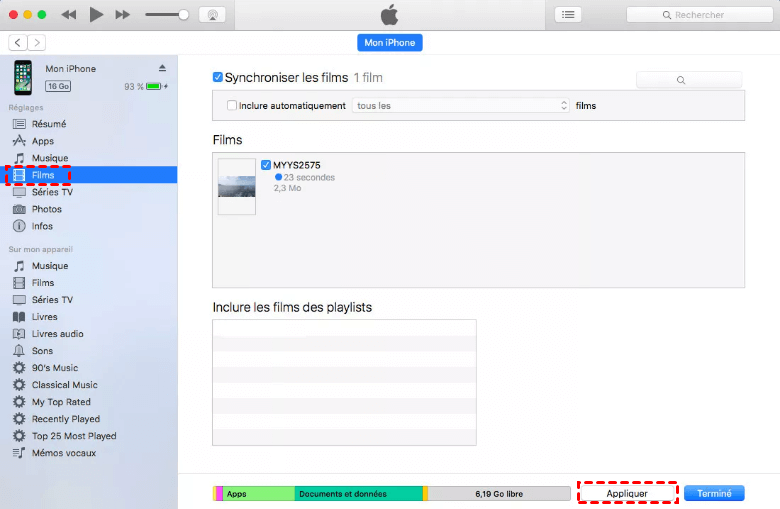The height and width of the screenshot is (509, 780).
Task: Click the rewind previous track icon
Action: pyautogui.click(x=69, y=15)
